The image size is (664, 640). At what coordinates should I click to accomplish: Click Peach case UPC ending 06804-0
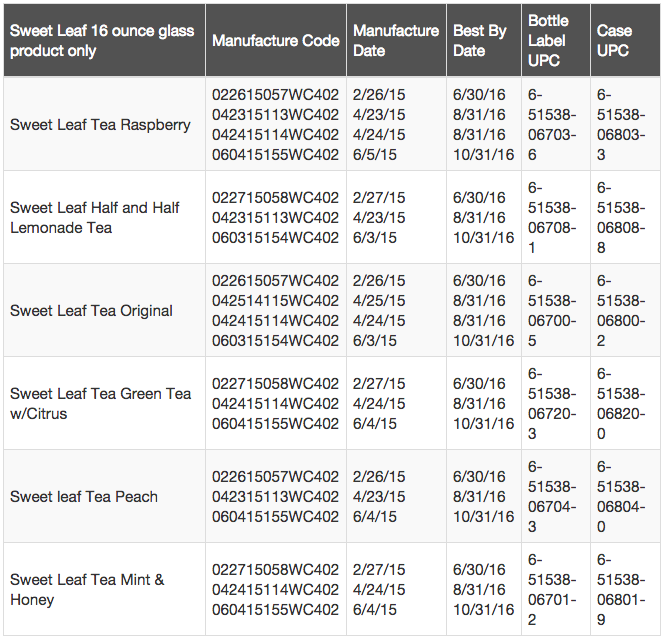tap(621, 496)
